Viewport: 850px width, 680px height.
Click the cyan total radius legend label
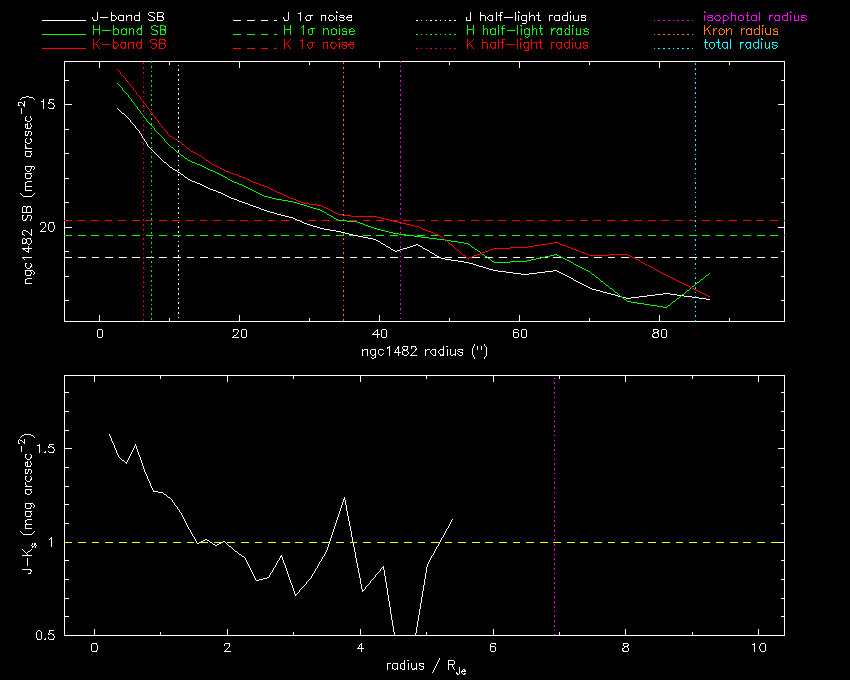[740, 45]
